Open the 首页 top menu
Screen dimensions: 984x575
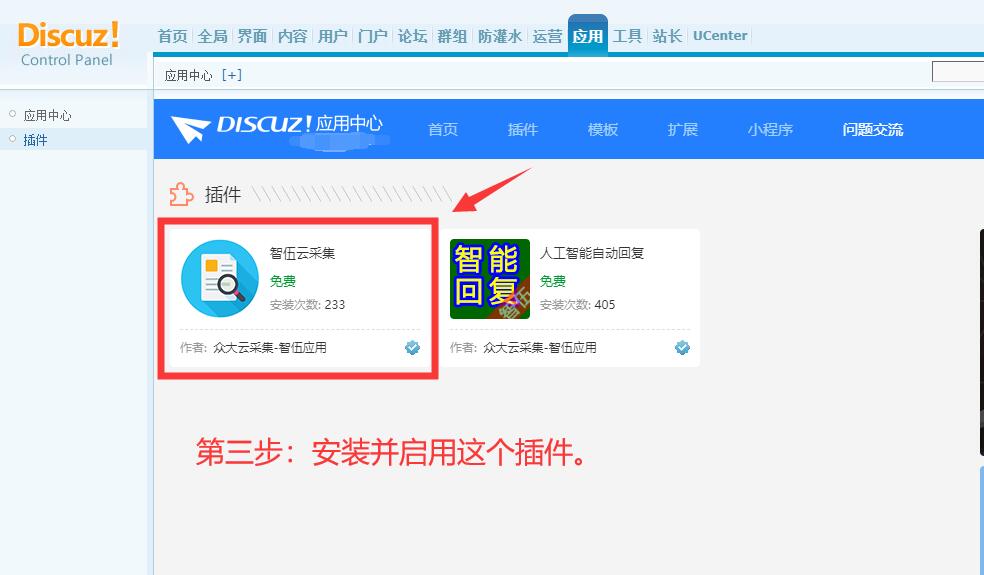173,36
